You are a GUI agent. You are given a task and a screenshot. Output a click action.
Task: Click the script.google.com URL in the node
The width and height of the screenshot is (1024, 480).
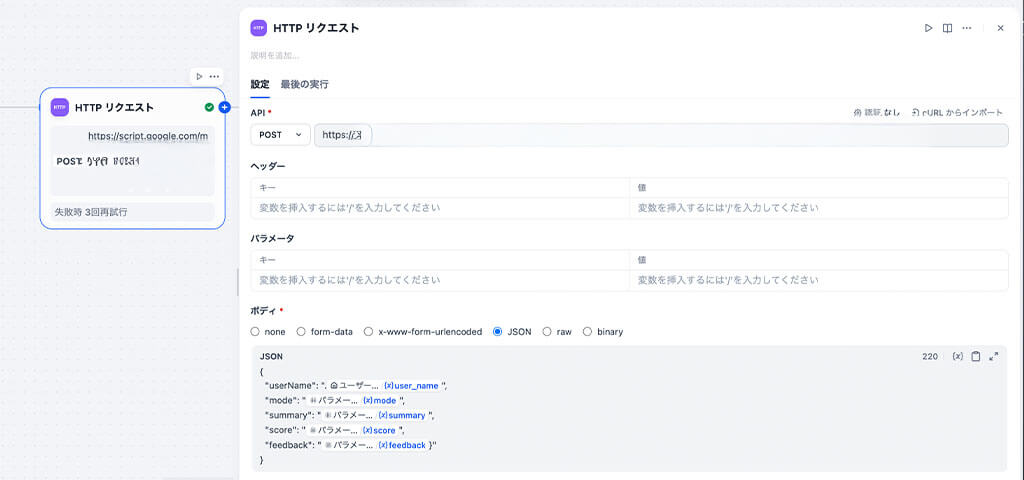click(x=148, y=136)
